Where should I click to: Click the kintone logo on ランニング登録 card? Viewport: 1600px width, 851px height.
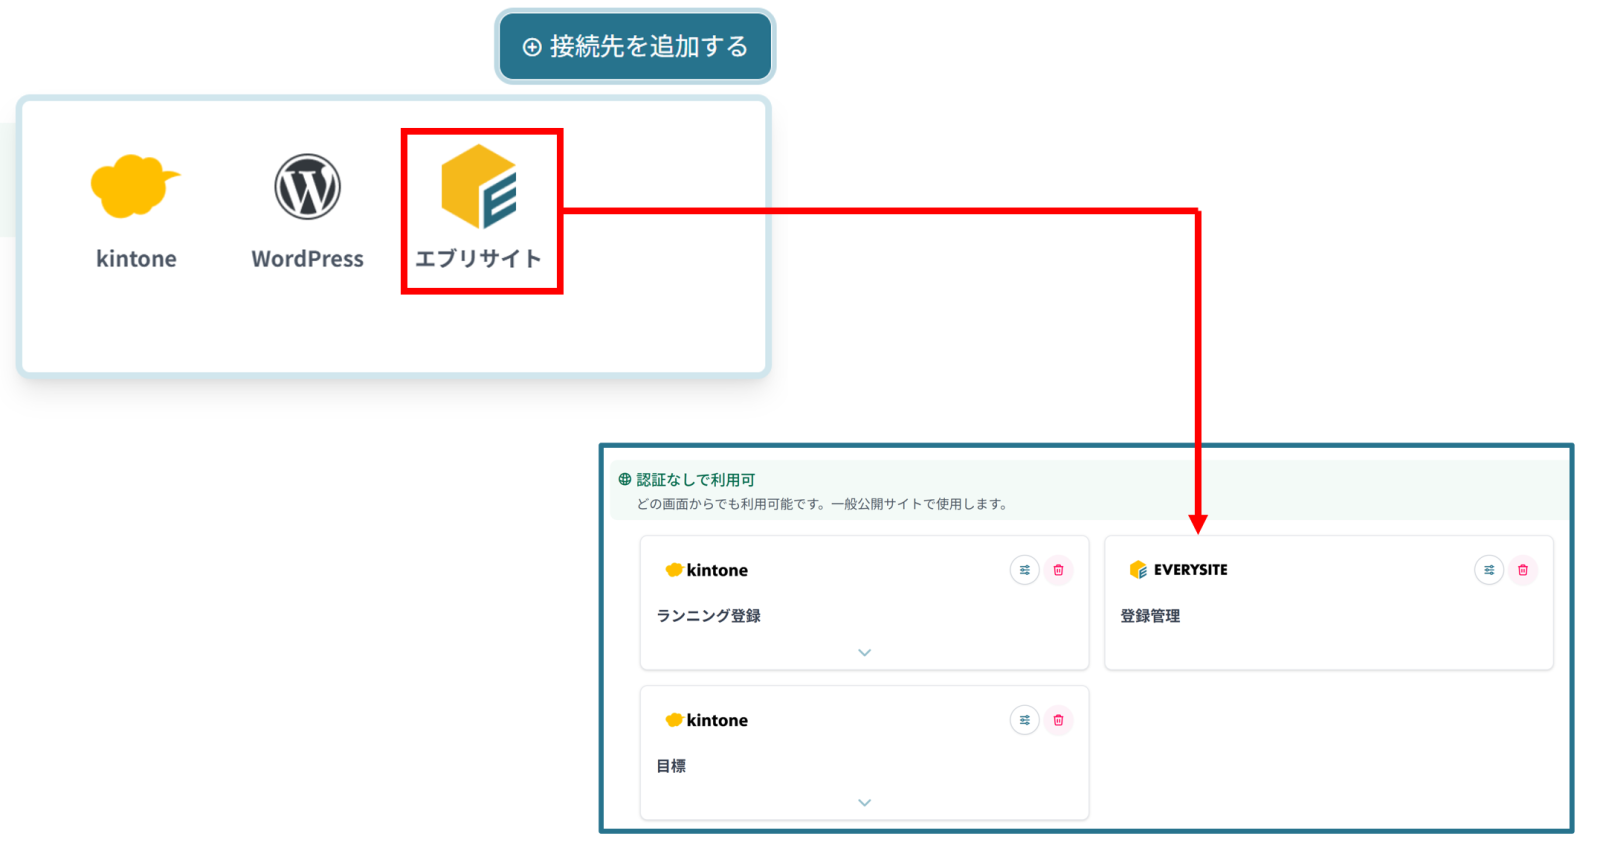tap(707, 570)
